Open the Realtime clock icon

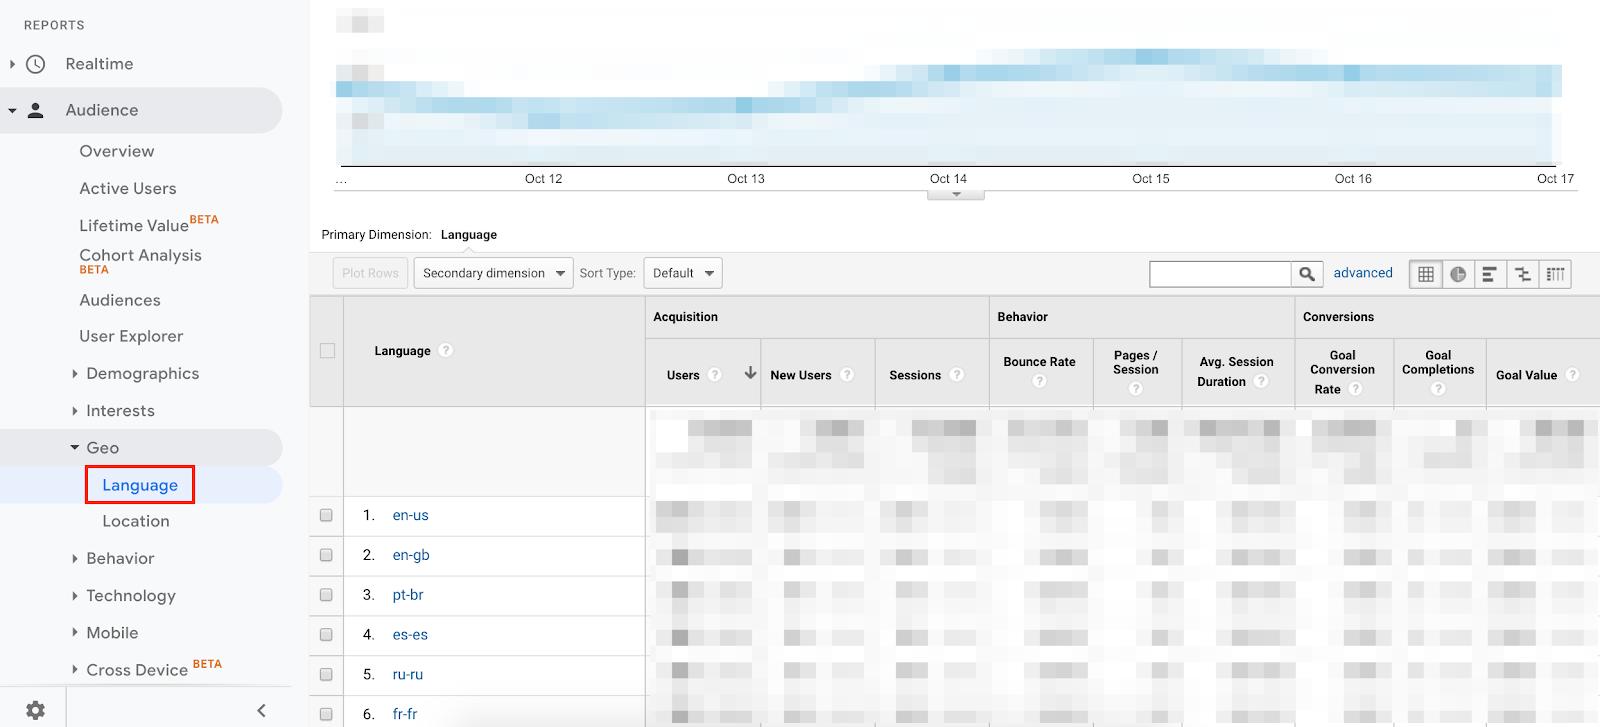36,64
